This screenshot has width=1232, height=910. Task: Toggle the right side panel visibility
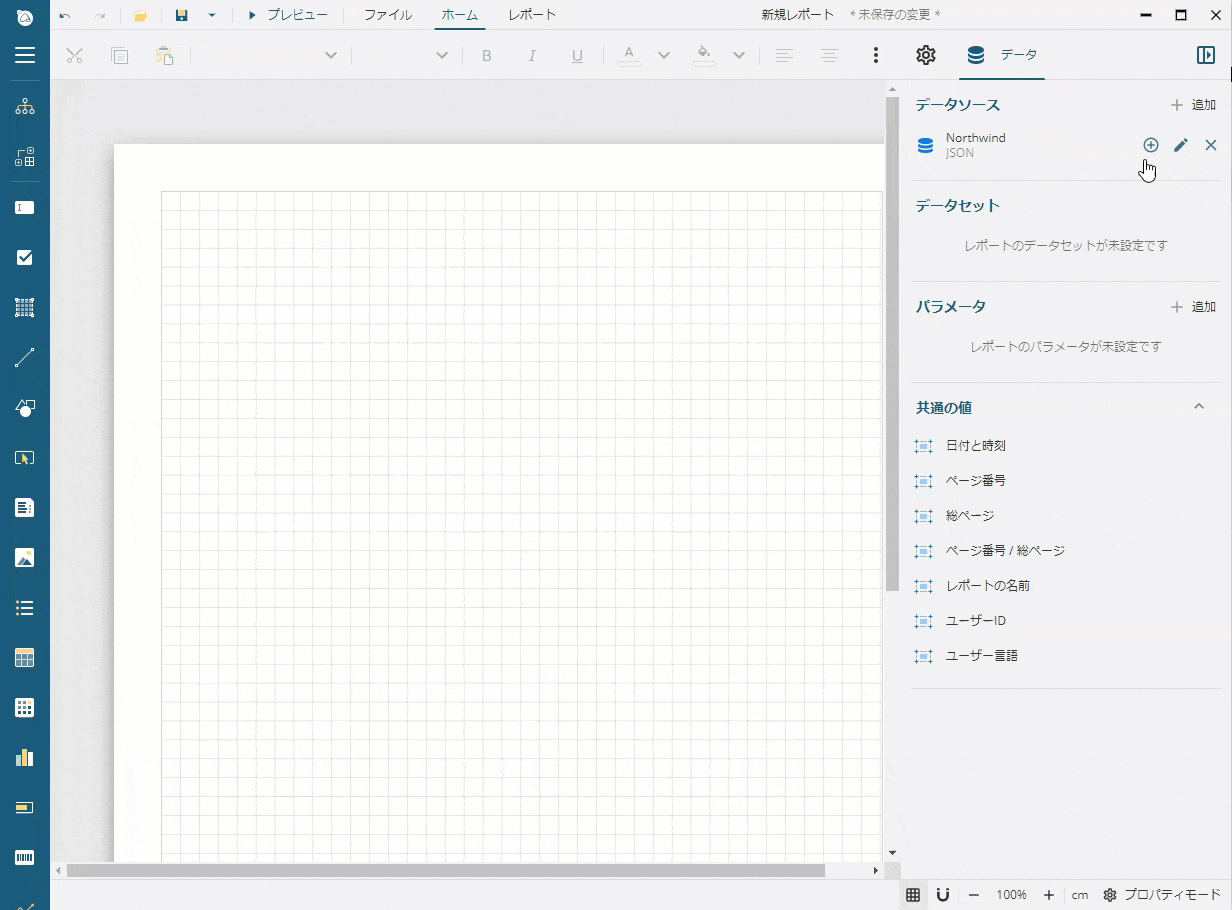(x=1206, y=55)
